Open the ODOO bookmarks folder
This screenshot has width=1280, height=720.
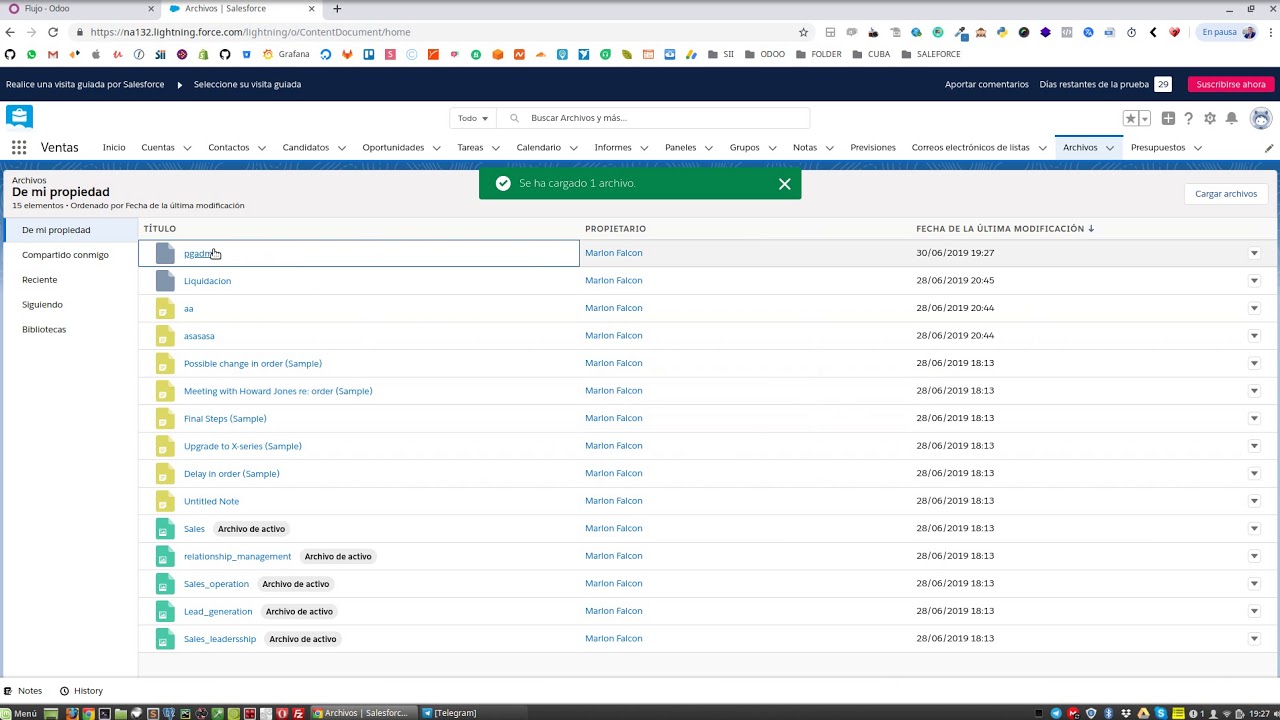tap(765, 54)
